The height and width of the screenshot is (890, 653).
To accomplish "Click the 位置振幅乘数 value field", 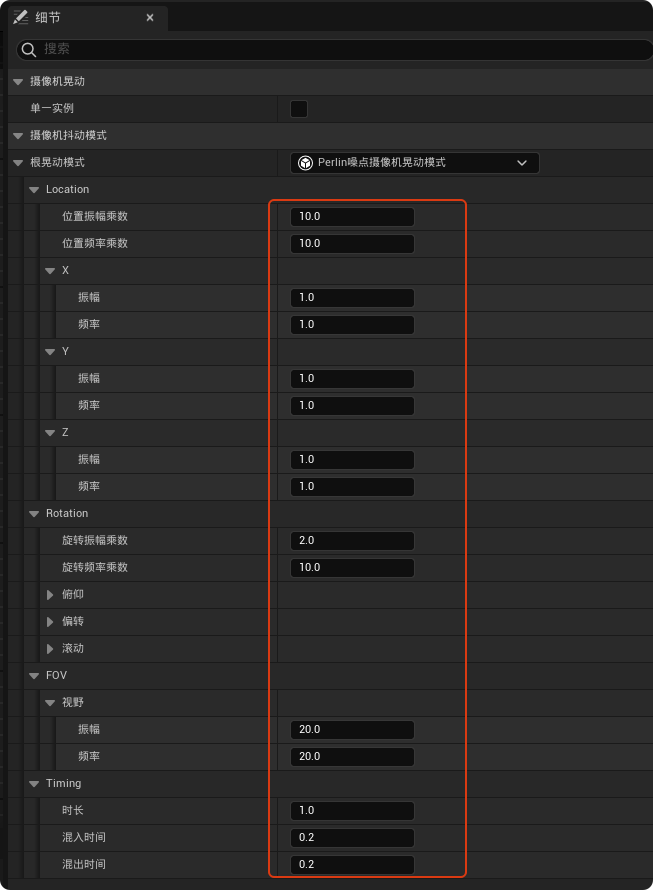I will point(352,217).
